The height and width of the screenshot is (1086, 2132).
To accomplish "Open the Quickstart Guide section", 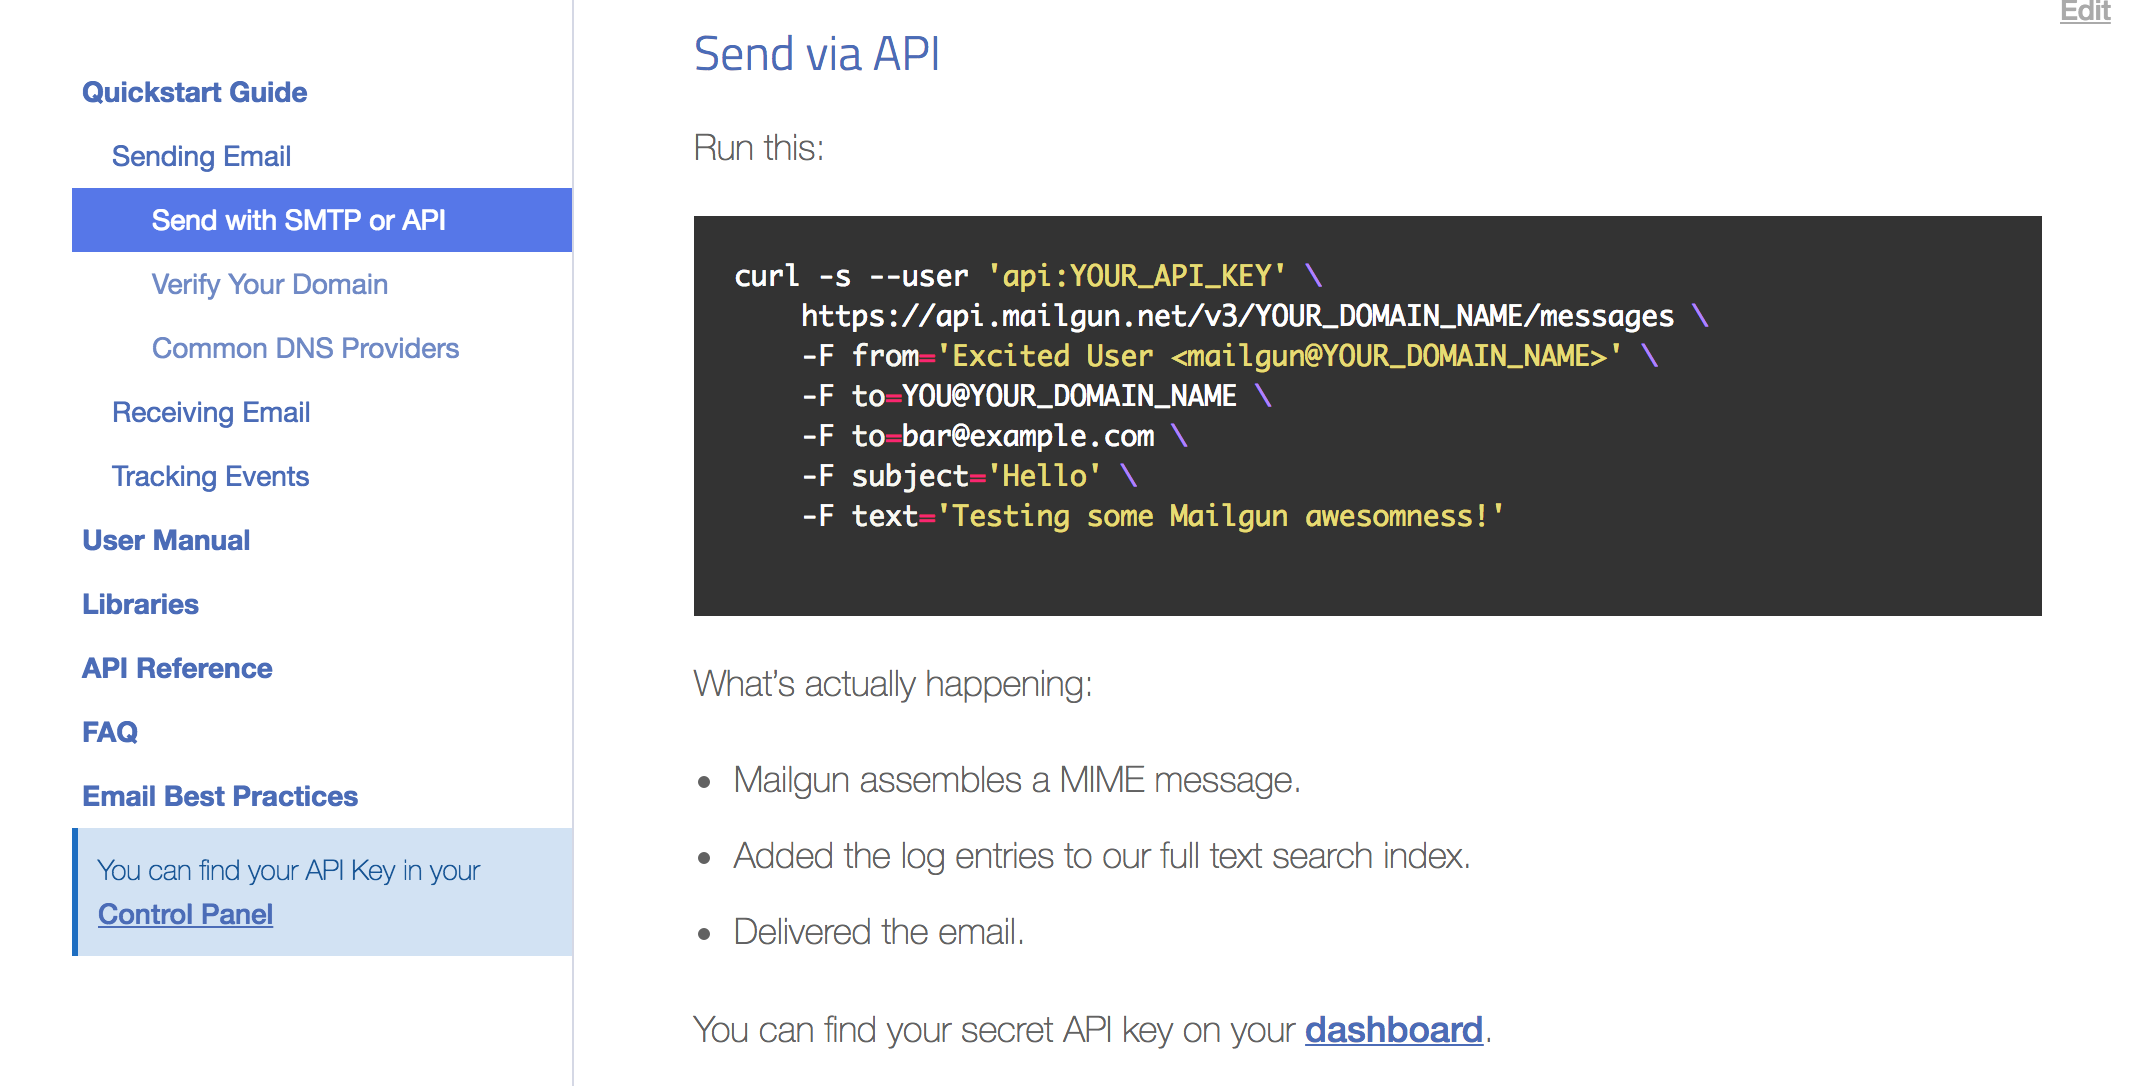I will (x=194, y=92).
